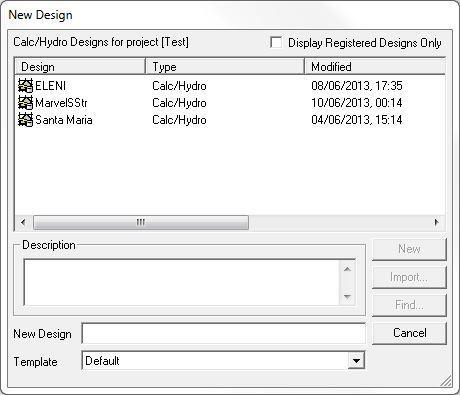Click Calc/Hydro type in ELENI row

tap(179, 86)
